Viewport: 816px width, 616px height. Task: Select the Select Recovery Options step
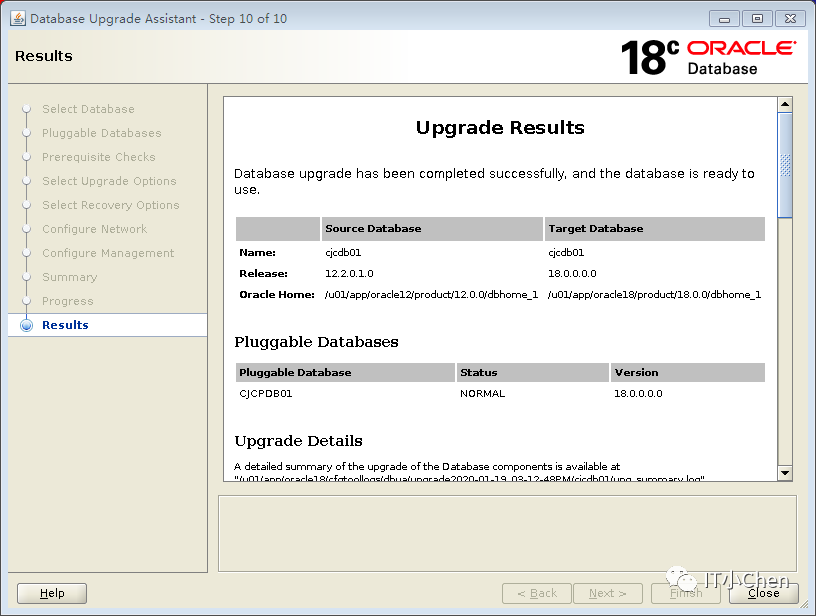coord(110,205)
